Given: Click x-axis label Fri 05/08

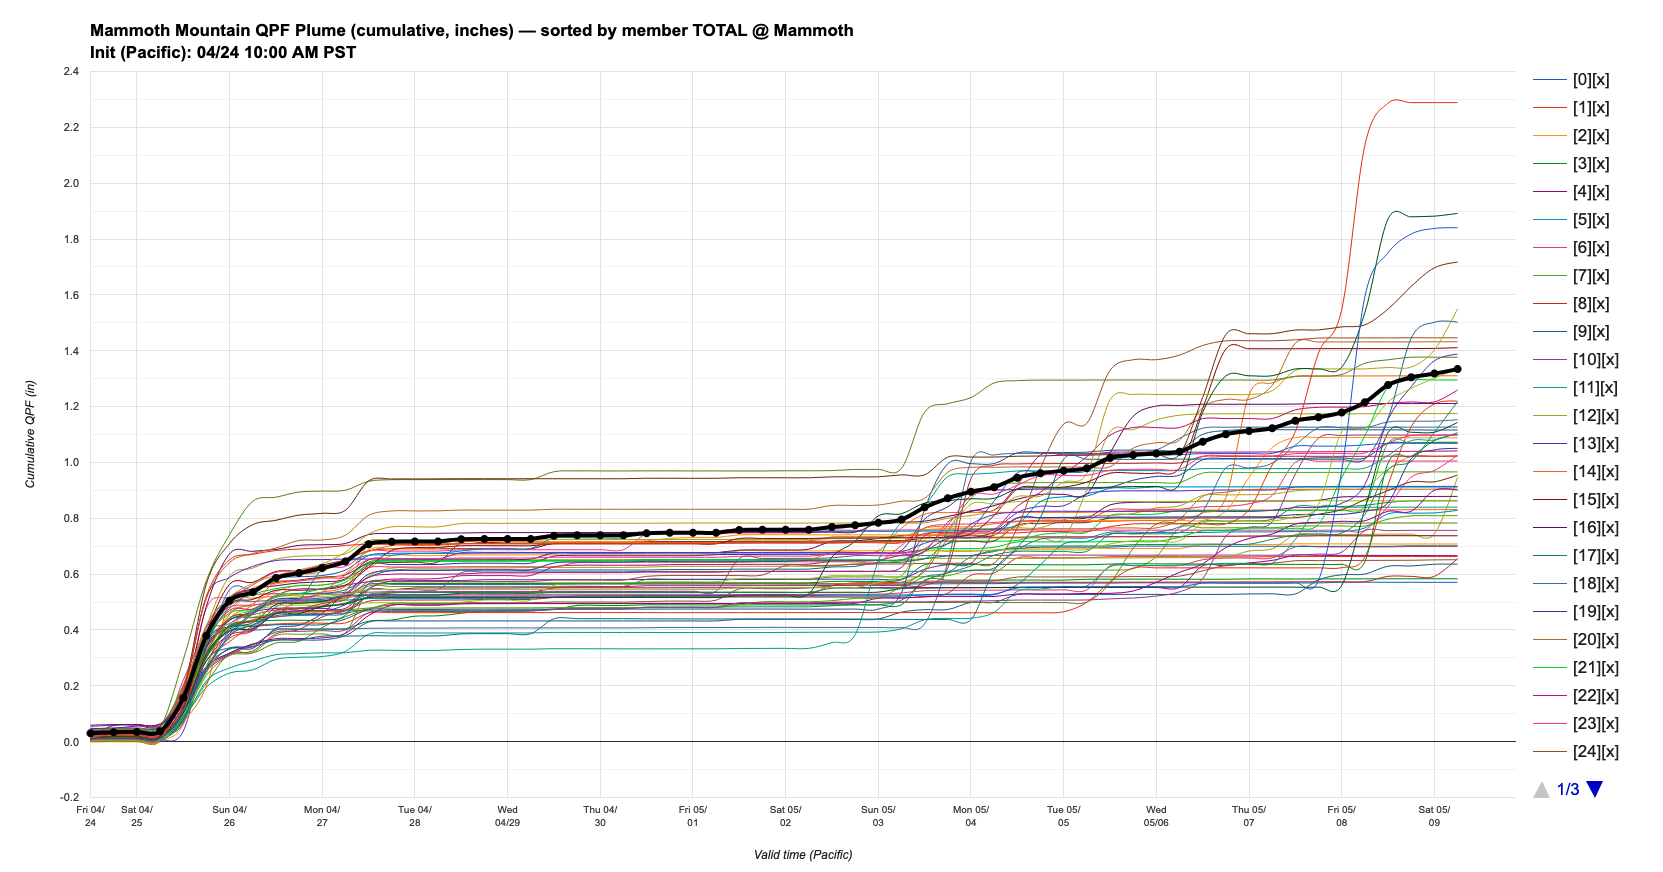Looking at the screenshot, I should coord(1342,816).
